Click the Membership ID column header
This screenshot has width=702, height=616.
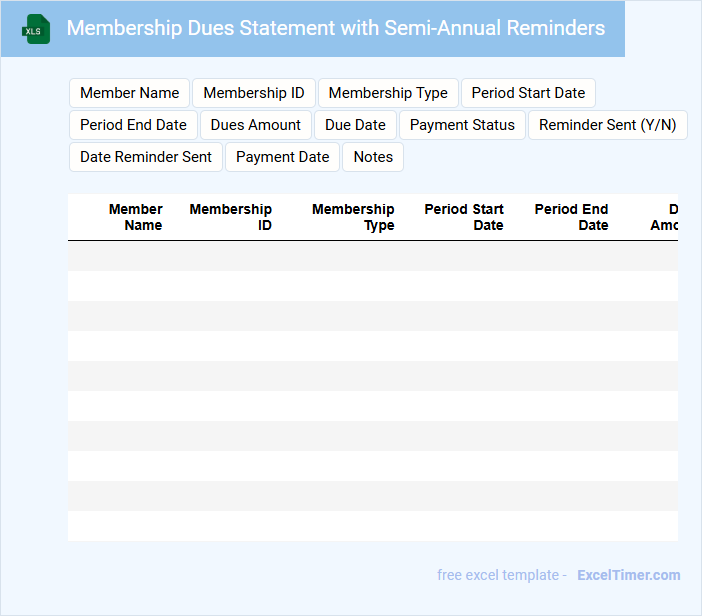pos(231,217)
